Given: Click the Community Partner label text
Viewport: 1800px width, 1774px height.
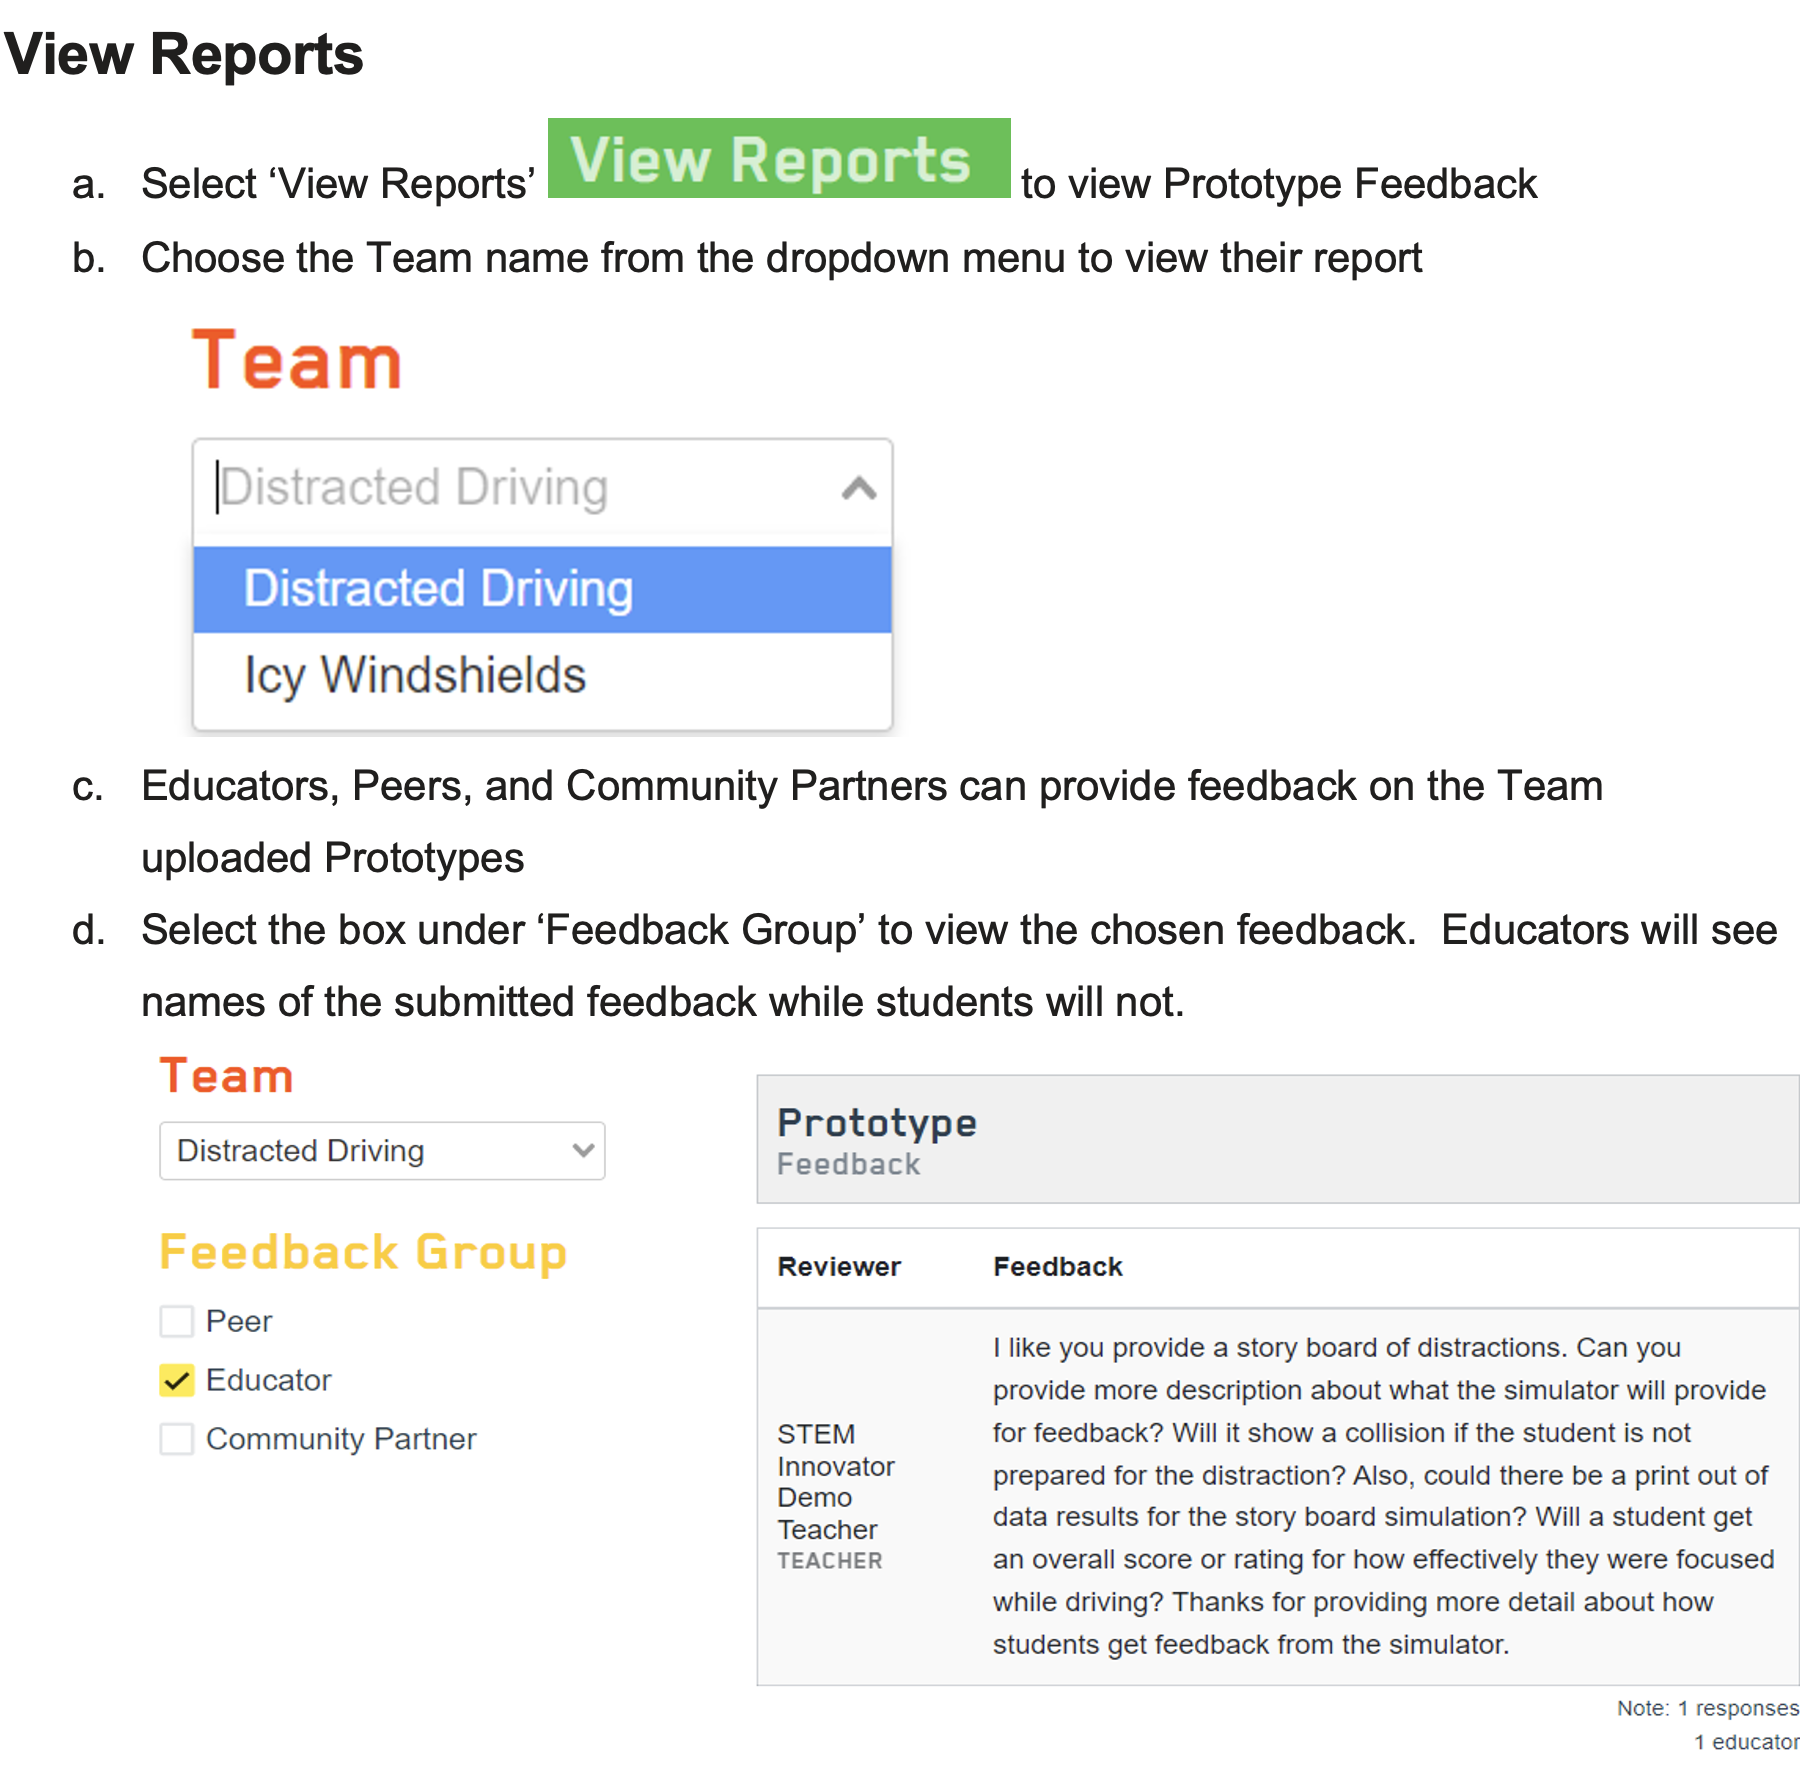Looking at the screenshot, I should 341,1439.
